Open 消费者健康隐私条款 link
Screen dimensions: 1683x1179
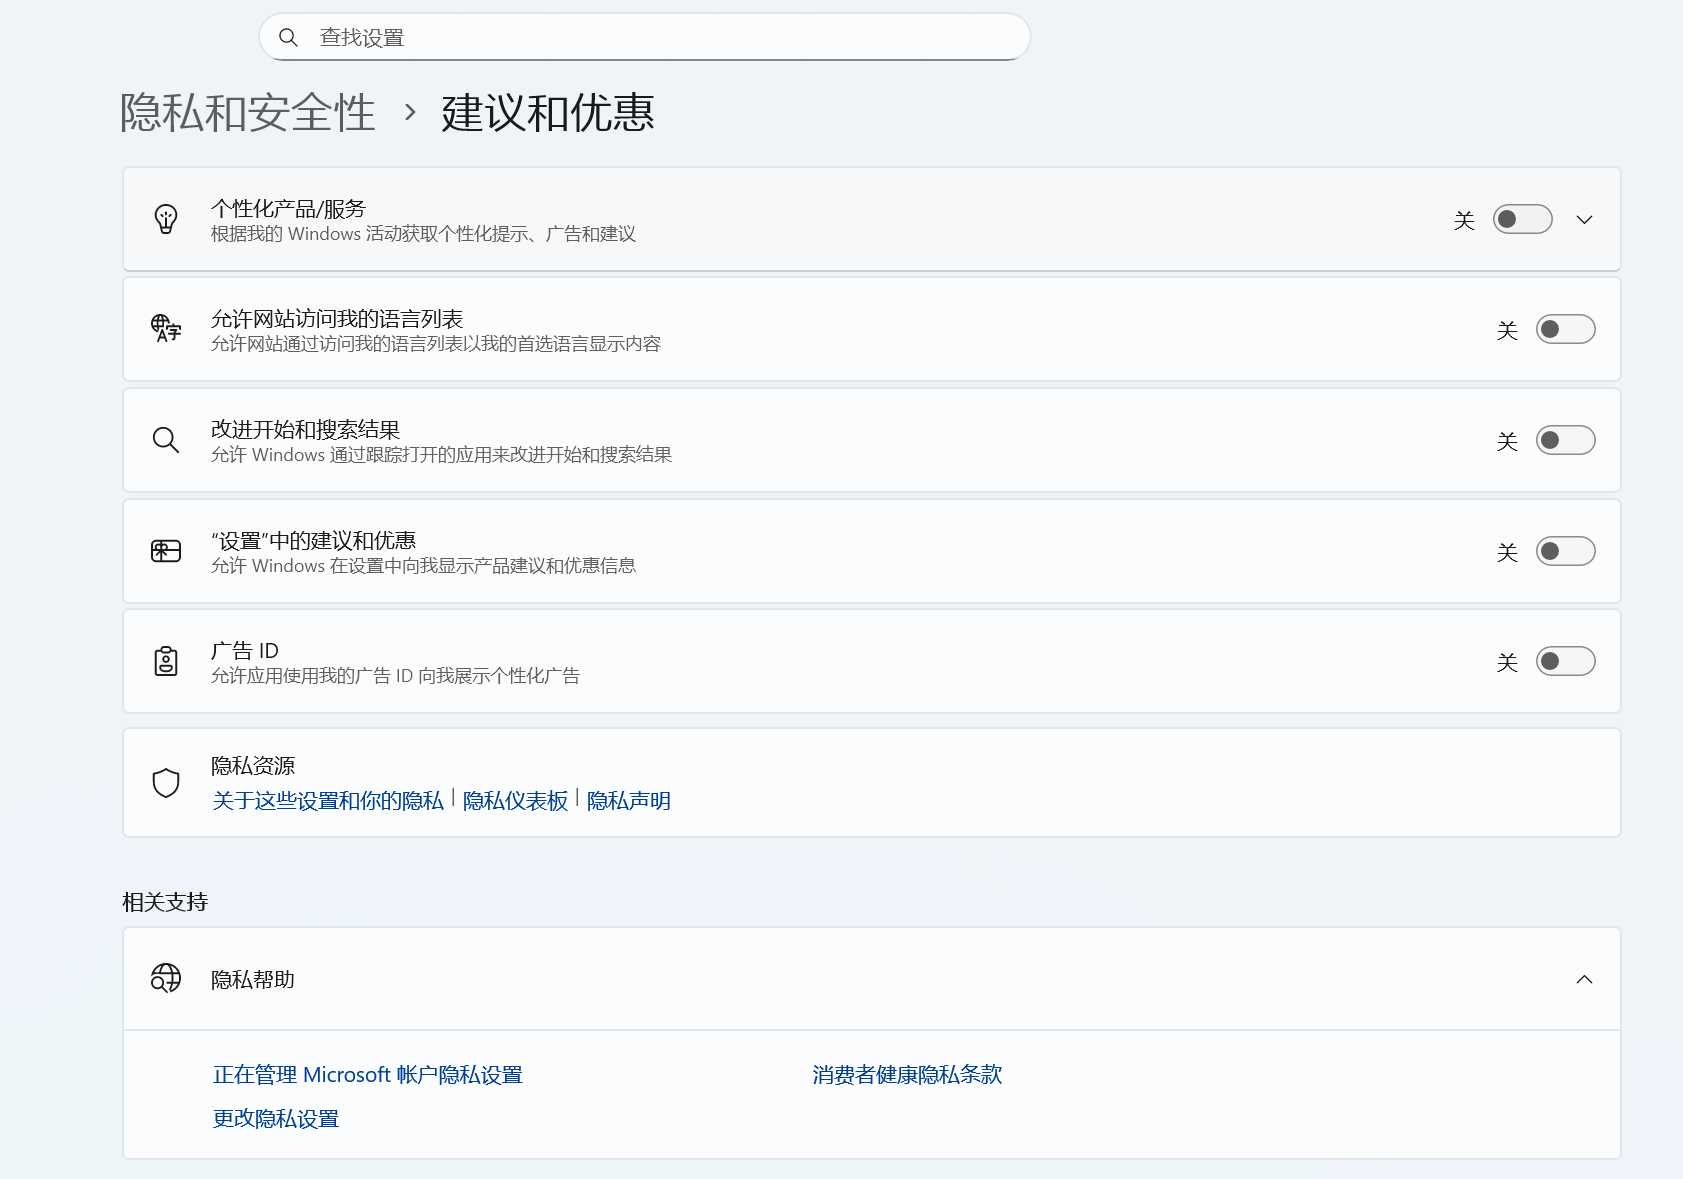click(907, 1075)
